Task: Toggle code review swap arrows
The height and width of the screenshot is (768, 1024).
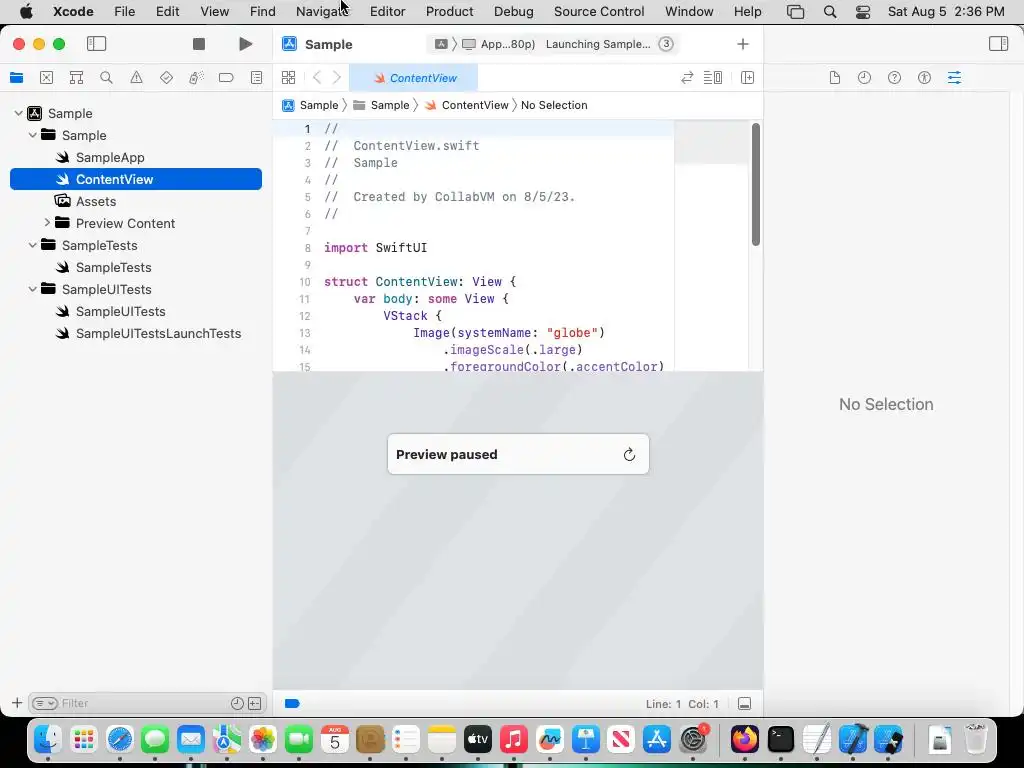Action: coord(687,78)
